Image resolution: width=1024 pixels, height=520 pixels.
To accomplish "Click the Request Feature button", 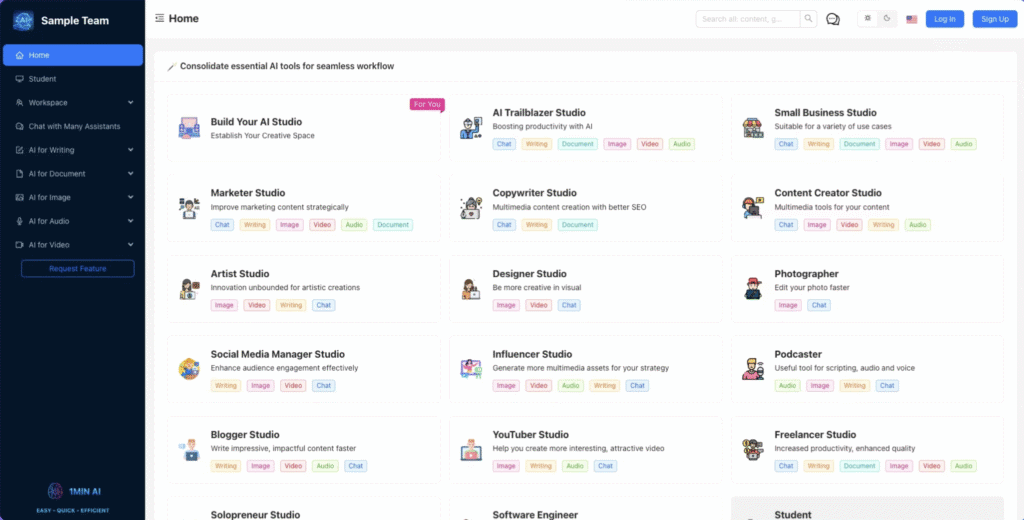I will (x=77, y=269).
